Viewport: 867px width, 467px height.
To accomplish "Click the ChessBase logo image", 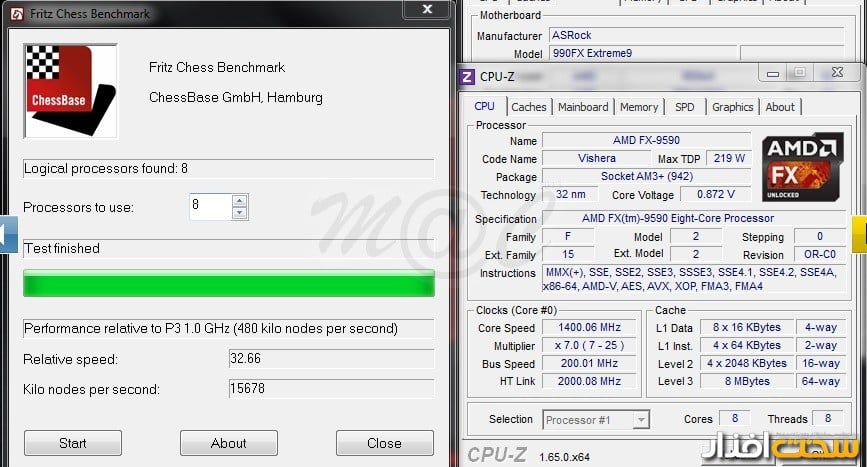I will [x=70, y=91].
